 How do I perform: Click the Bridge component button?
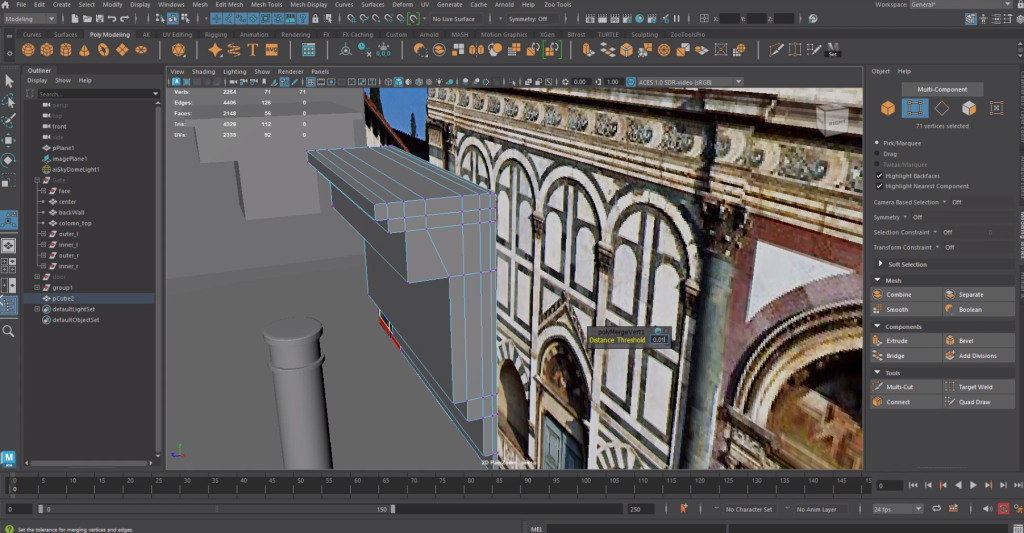coord(907,356)
